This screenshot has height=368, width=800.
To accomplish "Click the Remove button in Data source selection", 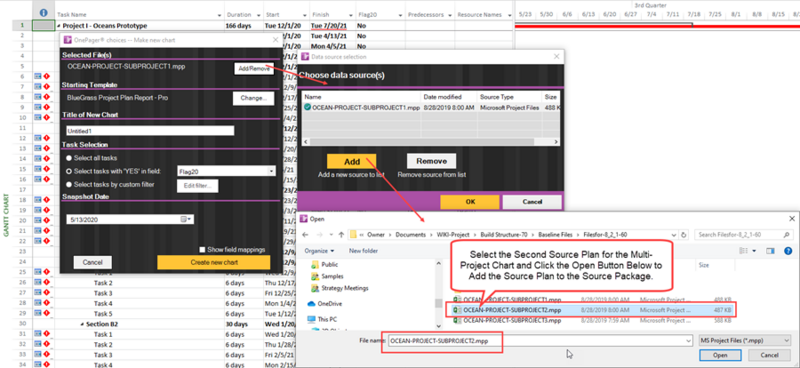I will pos(431,161).
